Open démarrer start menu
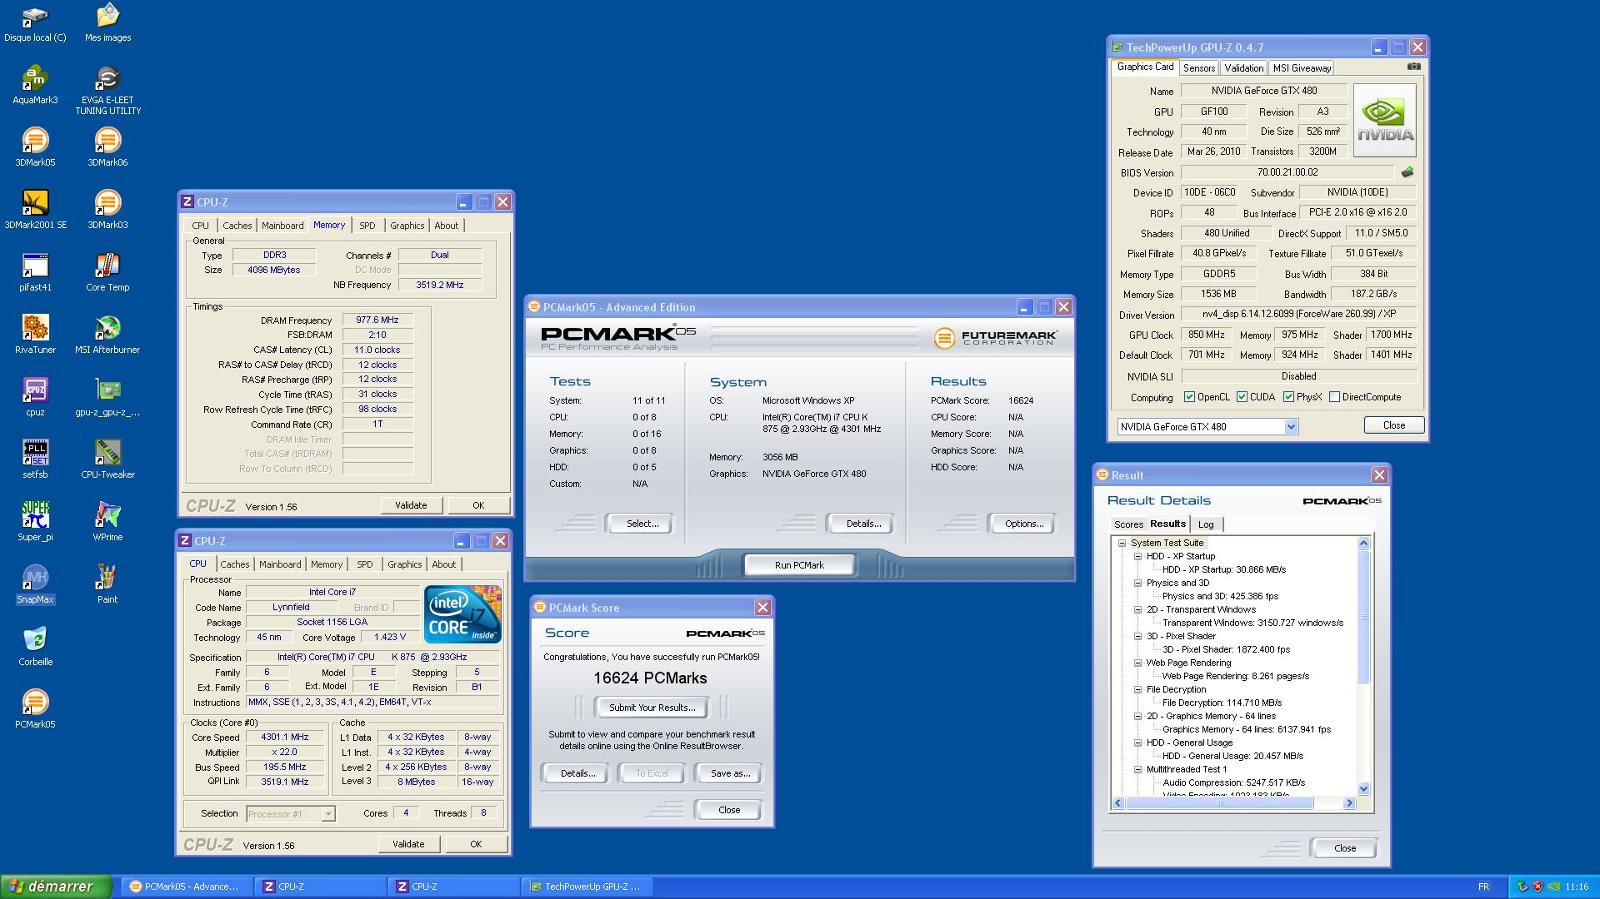 tap(56, 886)
